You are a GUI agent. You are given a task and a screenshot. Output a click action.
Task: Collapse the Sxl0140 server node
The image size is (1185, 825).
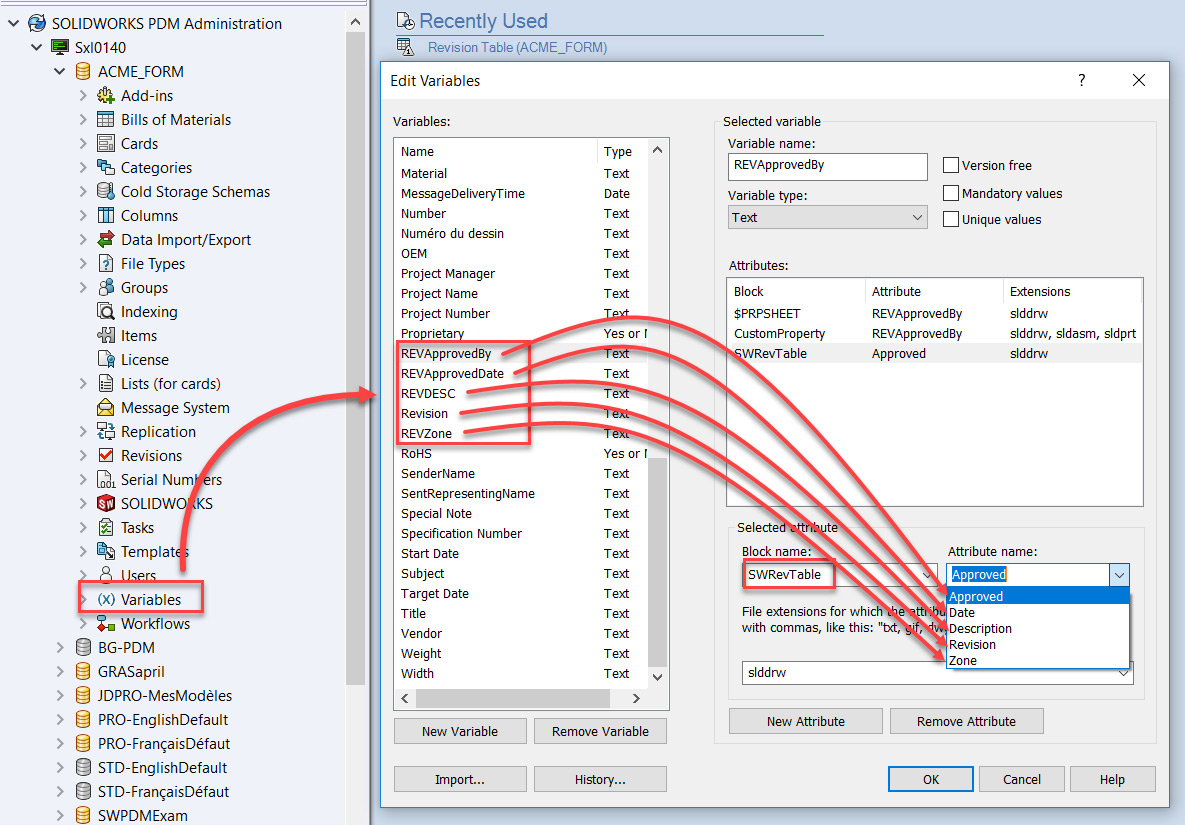(x=36, y=48)
